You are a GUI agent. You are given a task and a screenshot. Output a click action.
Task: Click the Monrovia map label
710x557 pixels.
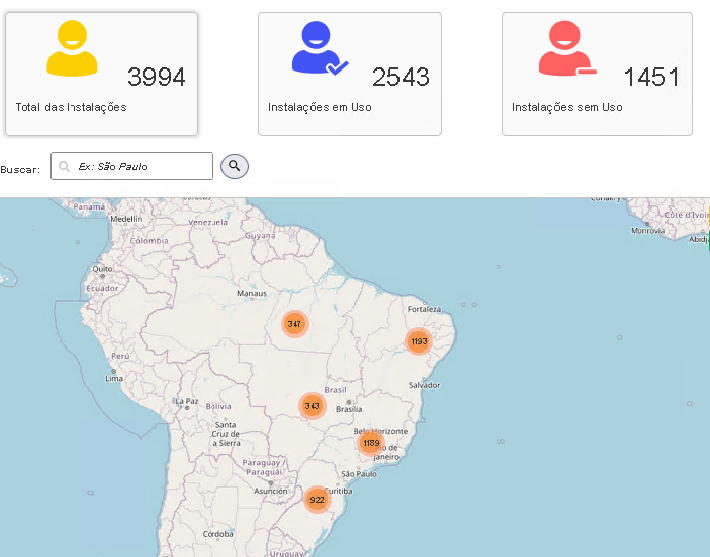tap(648, 230)
